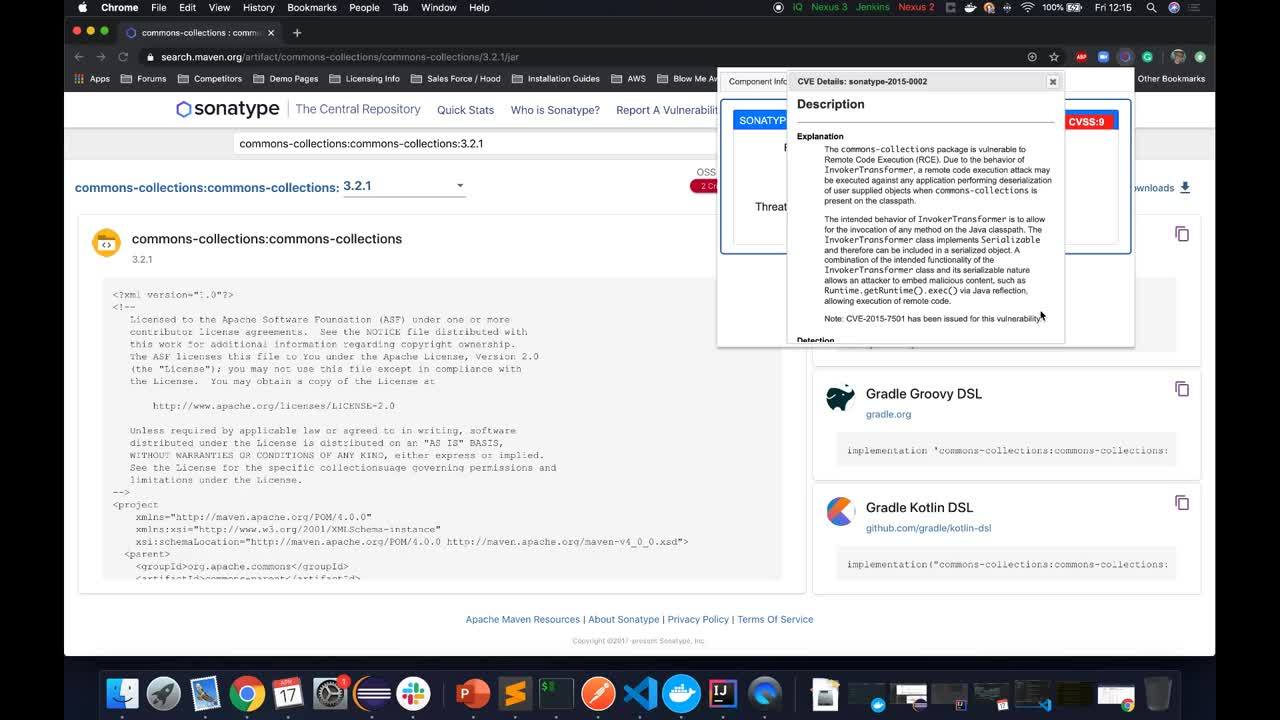Open the Demo Pages bookmark folder
Screen dimensions: 1280x720
tap(286, 79)
